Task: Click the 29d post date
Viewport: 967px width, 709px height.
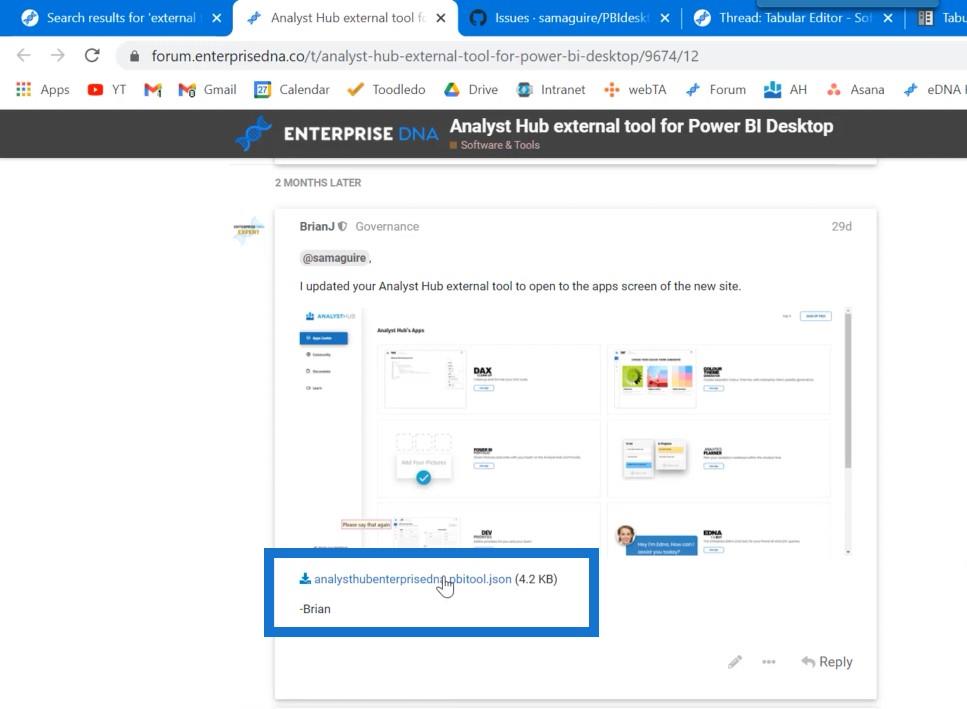Action: point(841,226)
